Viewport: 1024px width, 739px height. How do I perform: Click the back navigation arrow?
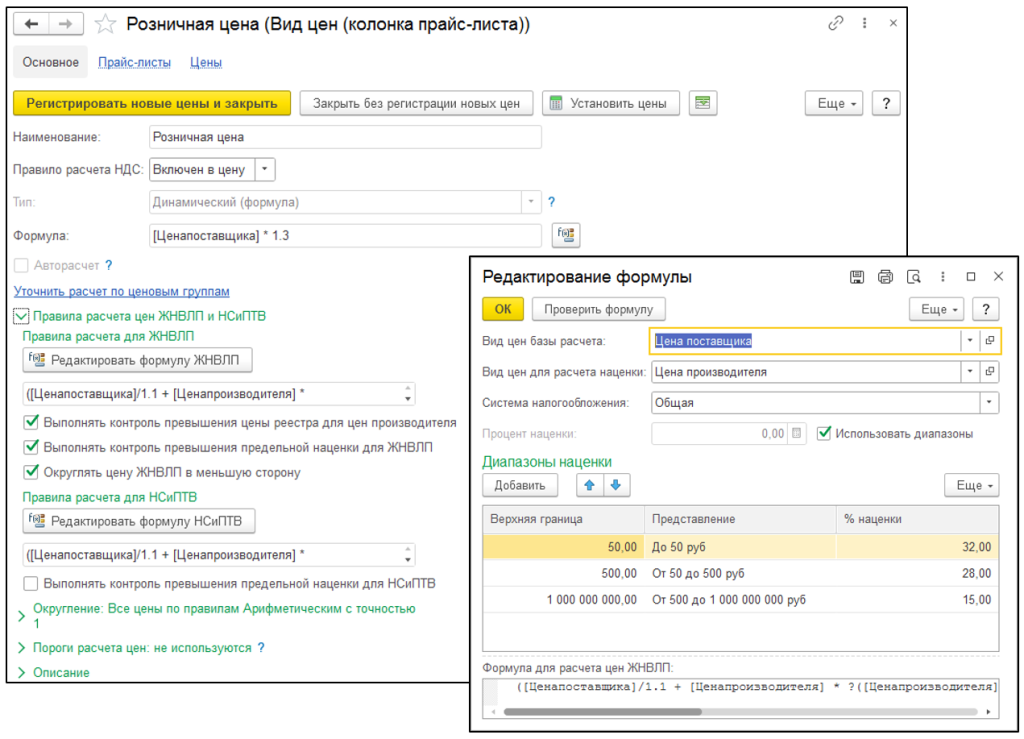(31, 23)
